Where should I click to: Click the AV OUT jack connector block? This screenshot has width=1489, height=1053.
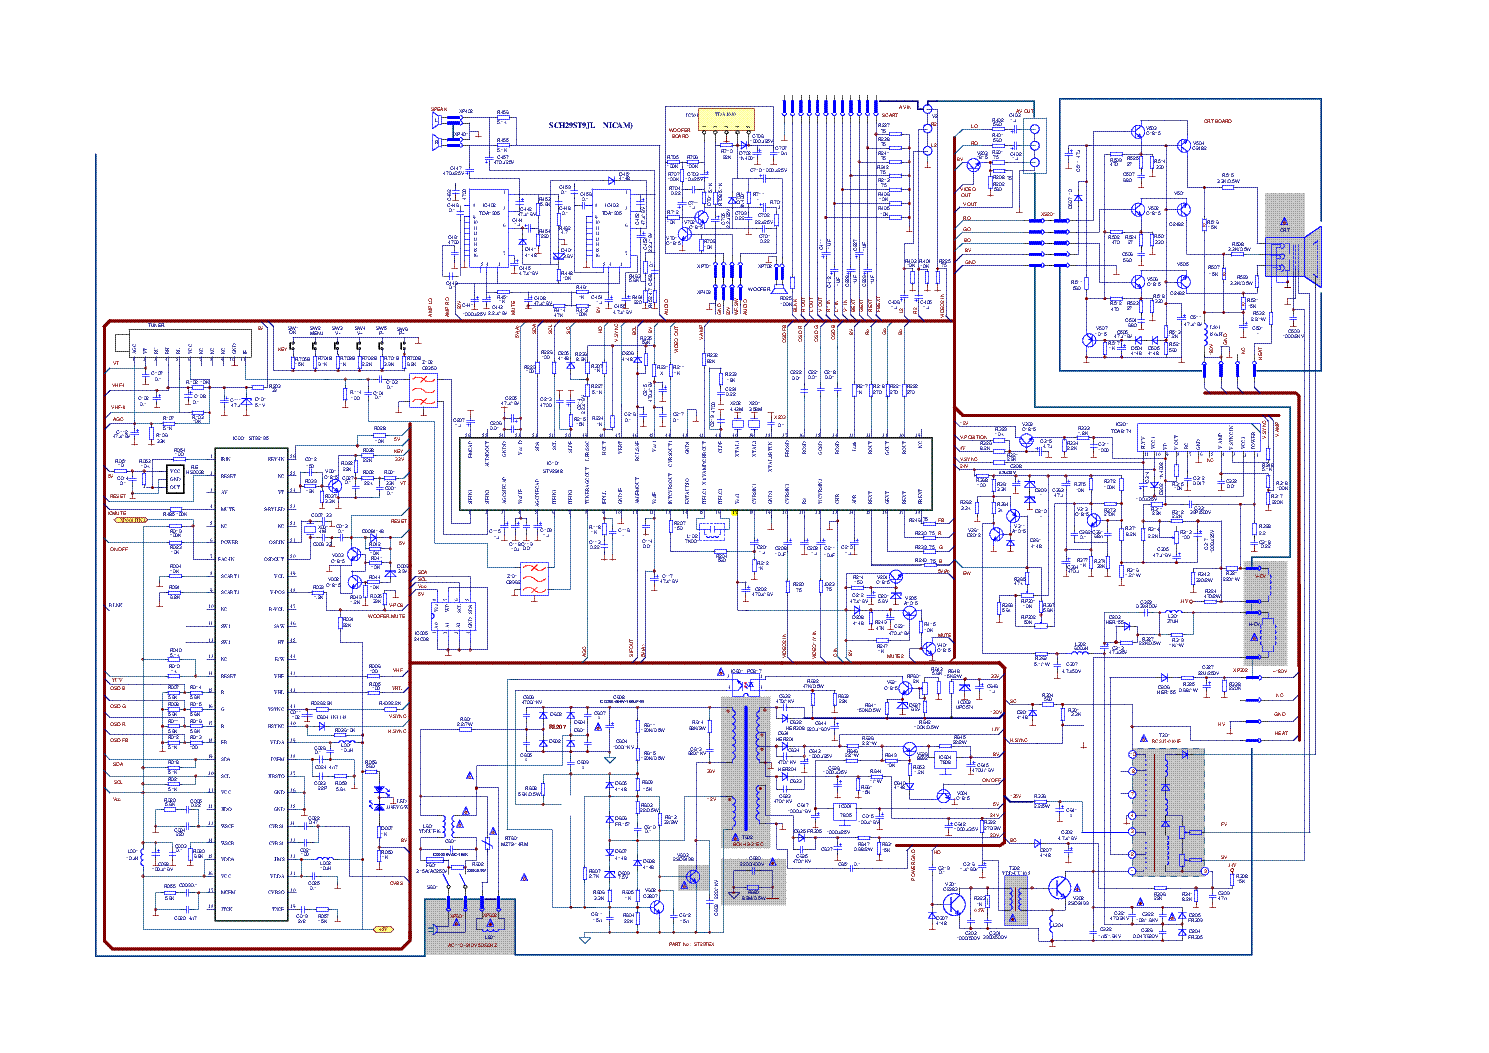click(1034, 146)
